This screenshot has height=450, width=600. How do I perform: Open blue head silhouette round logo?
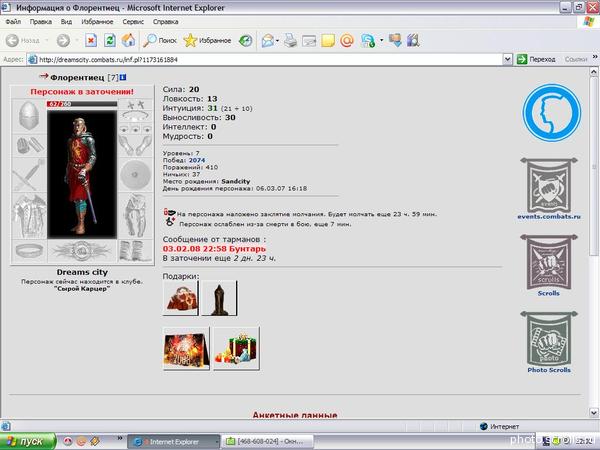[x=551, y=113]
